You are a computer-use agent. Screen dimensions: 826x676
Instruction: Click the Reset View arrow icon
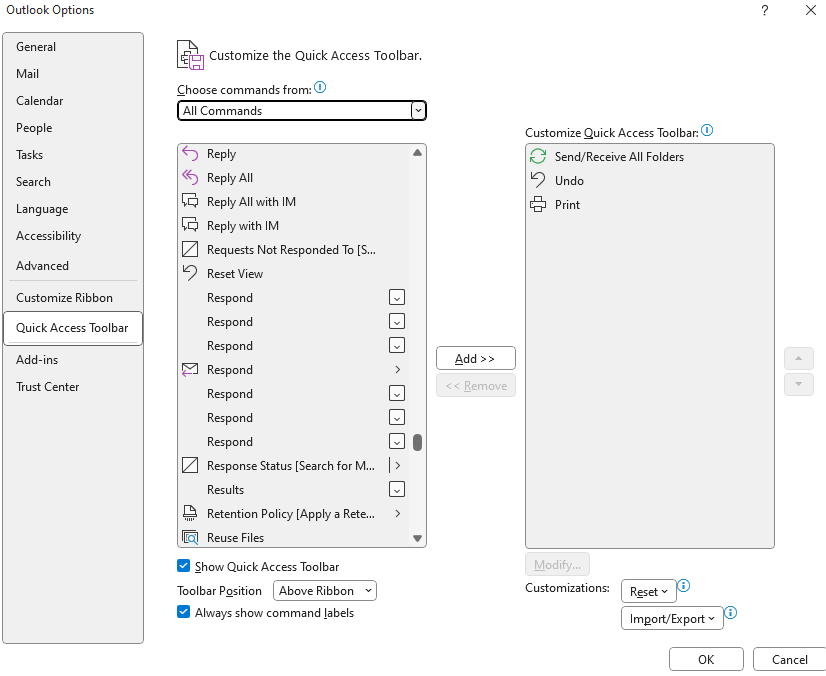(190, 273)
